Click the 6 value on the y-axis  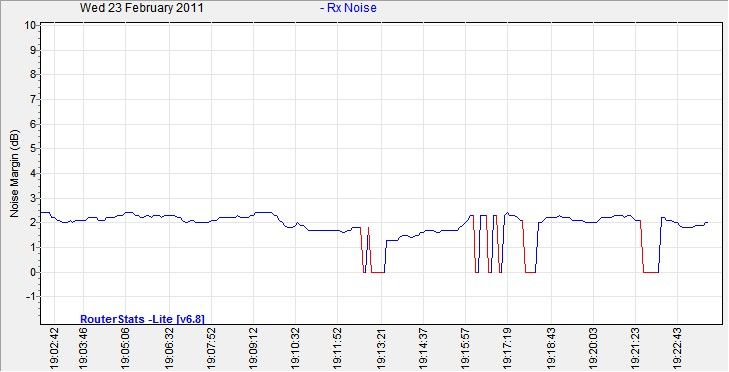coord(33,124)
